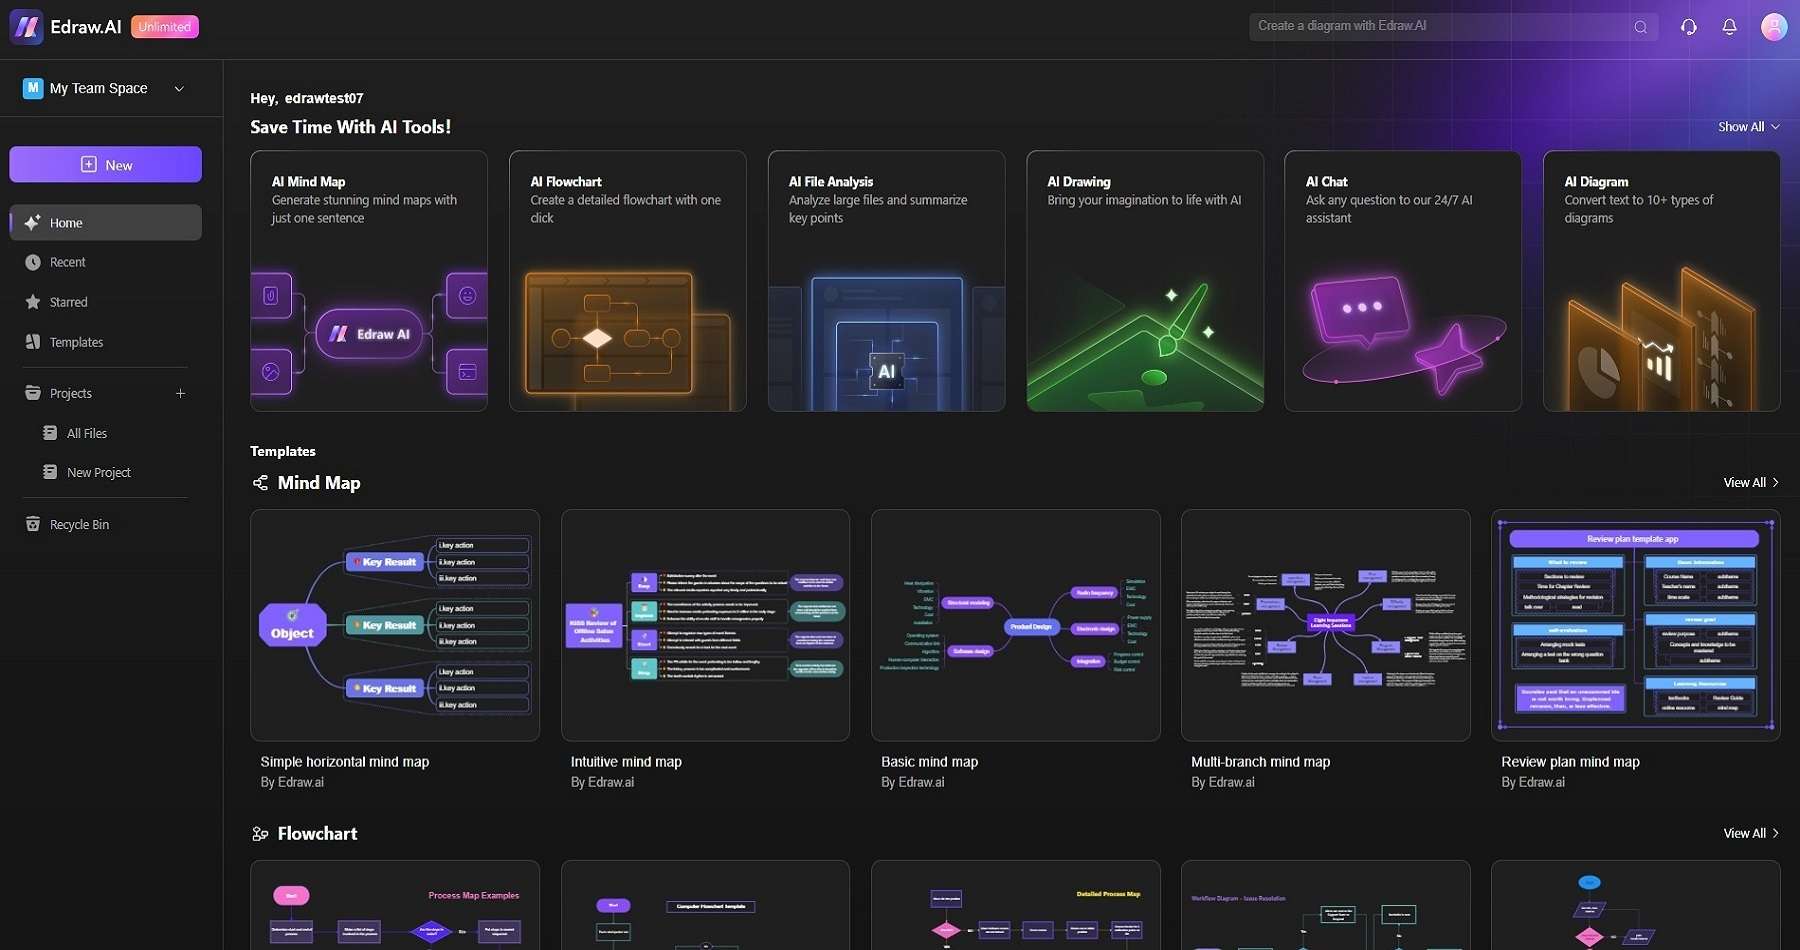Image resolution: width=1800 pixels, height=950 pixels.
Task: Open the headset support icon
Action: (1689, 27)
